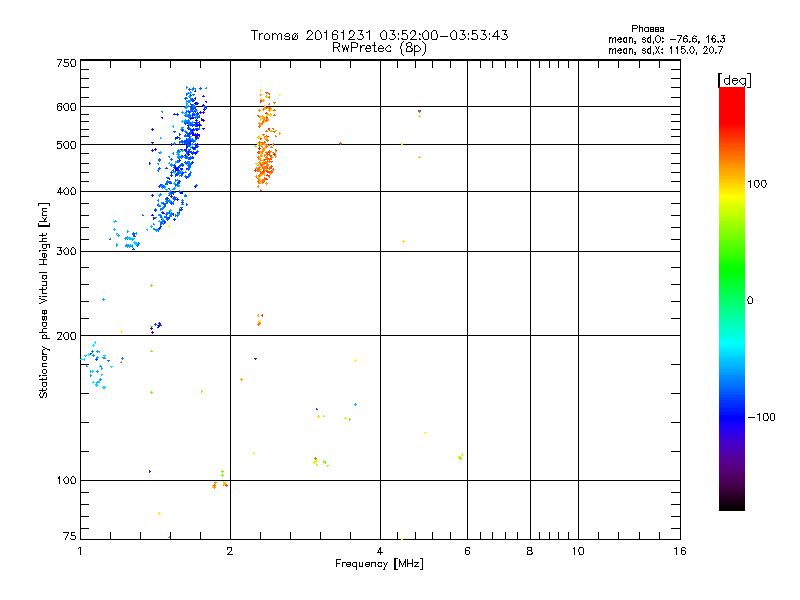Click the x-axis tick label '1'
This screenshot has height=600, width=800.
coord(80,551)
